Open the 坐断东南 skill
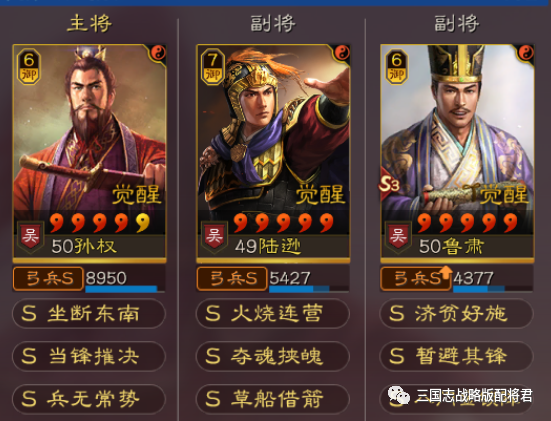The width and height of the screenshot is (551, 421). click(x=89, y=313)
